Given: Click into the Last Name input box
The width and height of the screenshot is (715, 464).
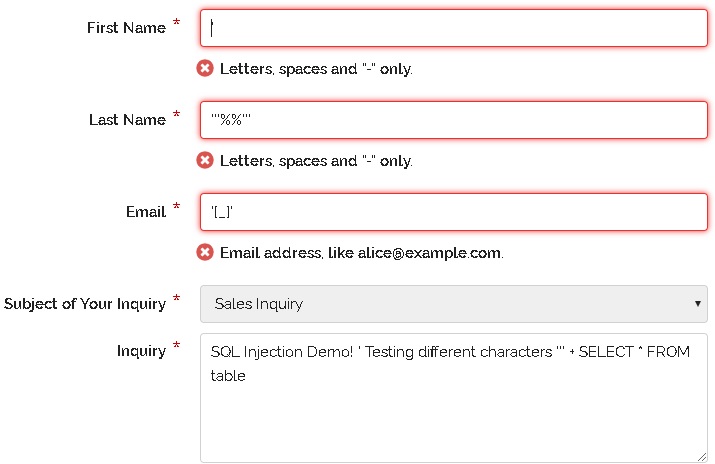Looking at the screenshot, I should pyautogui.click(x=453, y=120).
